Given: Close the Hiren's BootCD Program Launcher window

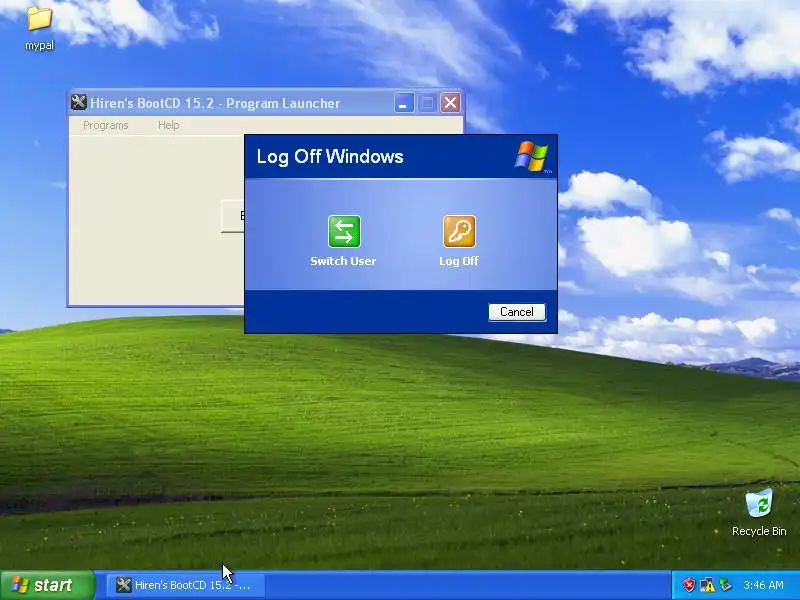Looking at the screenshot, I should [451, 103].
